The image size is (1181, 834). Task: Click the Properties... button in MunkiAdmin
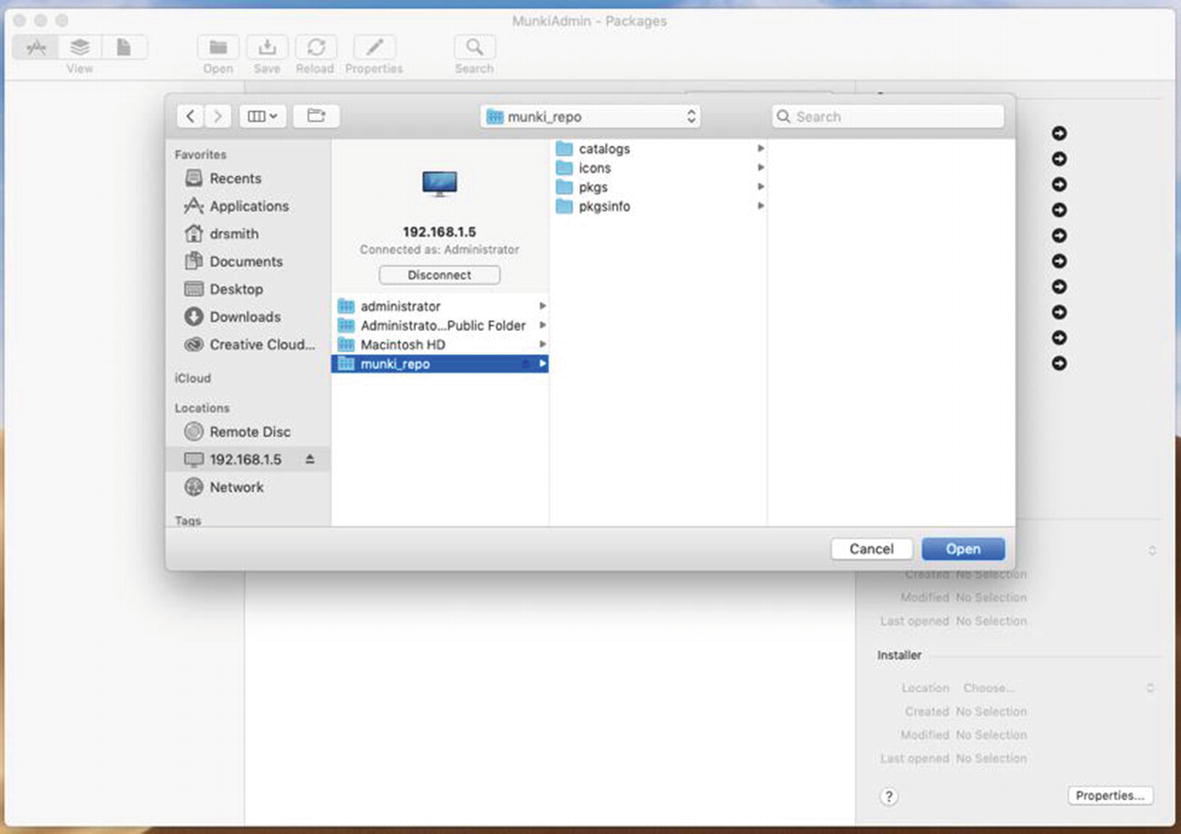pos(1110,796)
